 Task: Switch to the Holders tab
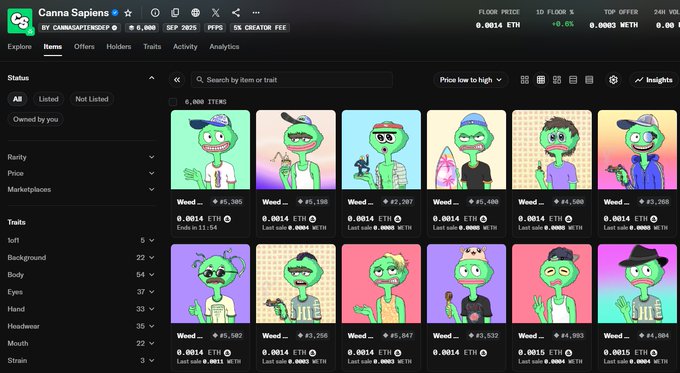[119, 46]
